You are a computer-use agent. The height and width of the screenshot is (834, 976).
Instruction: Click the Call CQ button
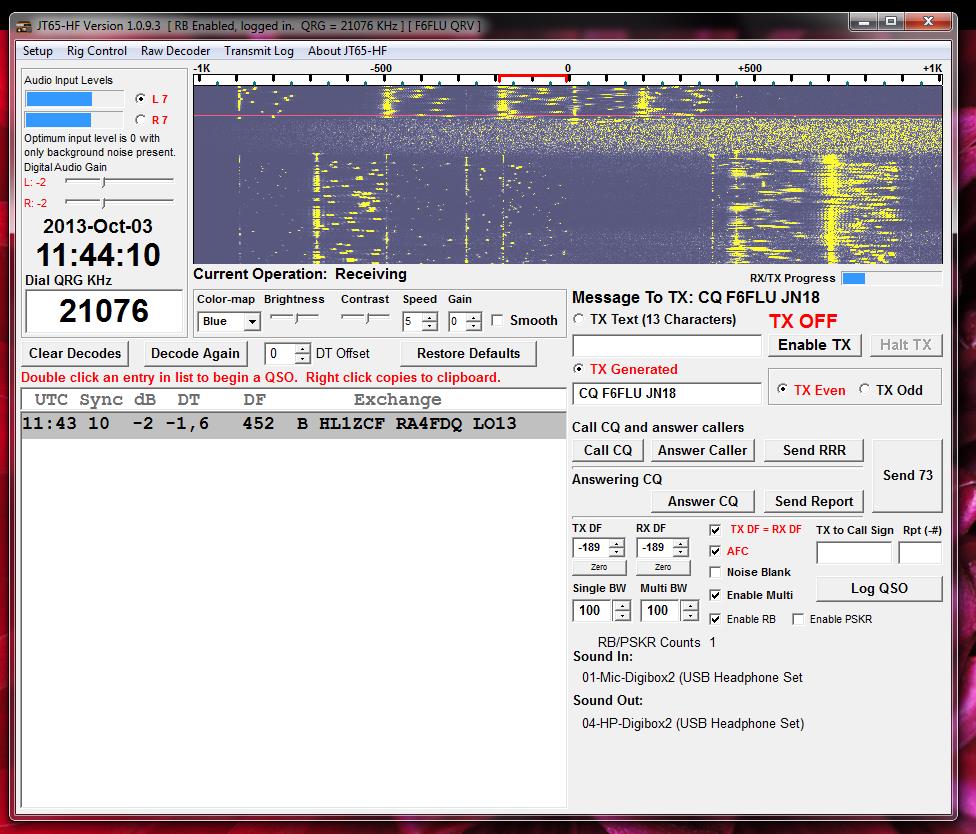[x=608, y=450]
